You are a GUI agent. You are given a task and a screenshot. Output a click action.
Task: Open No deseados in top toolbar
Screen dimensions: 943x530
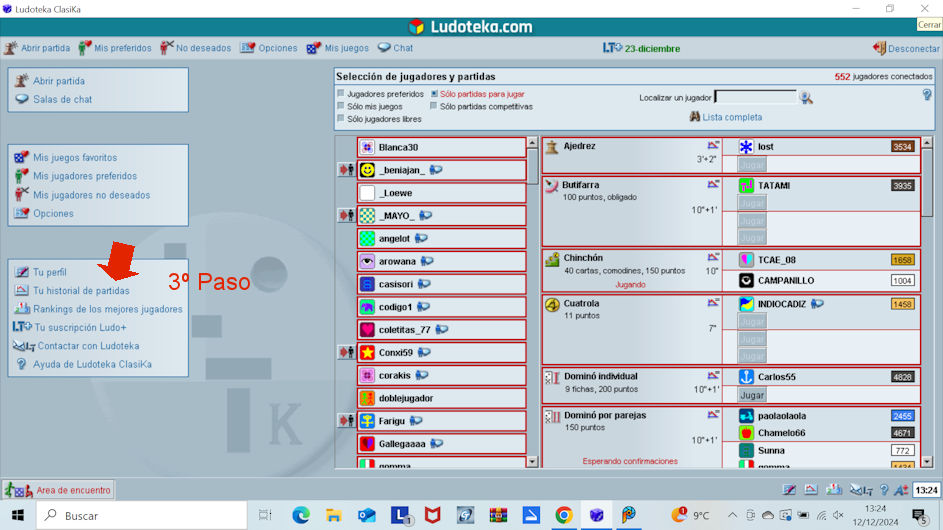pyautogui.click(x=196, y=48)
